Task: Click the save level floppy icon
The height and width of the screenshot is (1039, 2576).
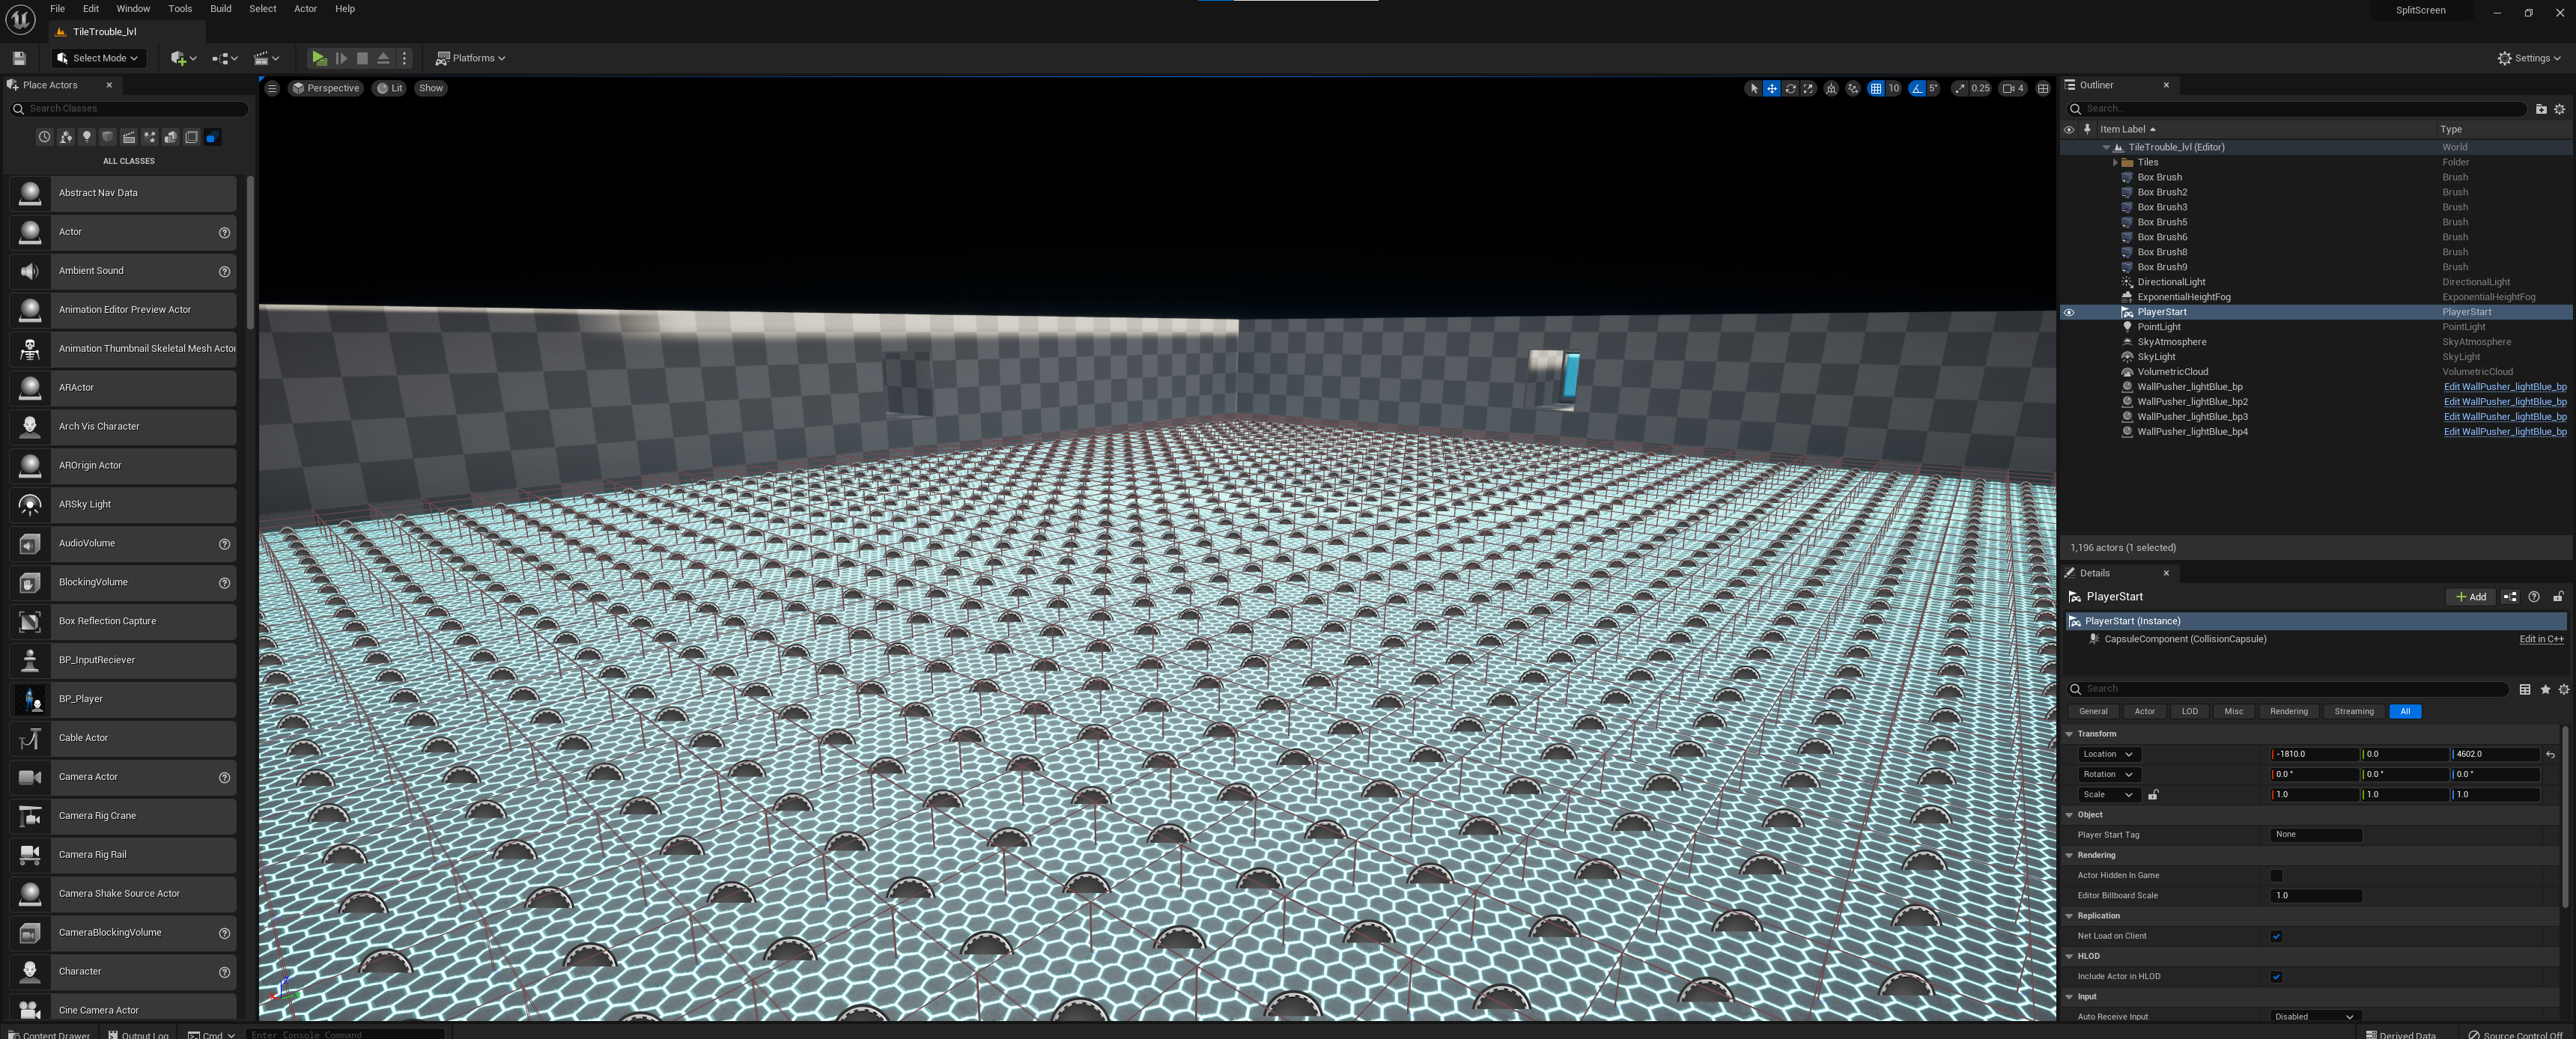Action: click(19, 58)
